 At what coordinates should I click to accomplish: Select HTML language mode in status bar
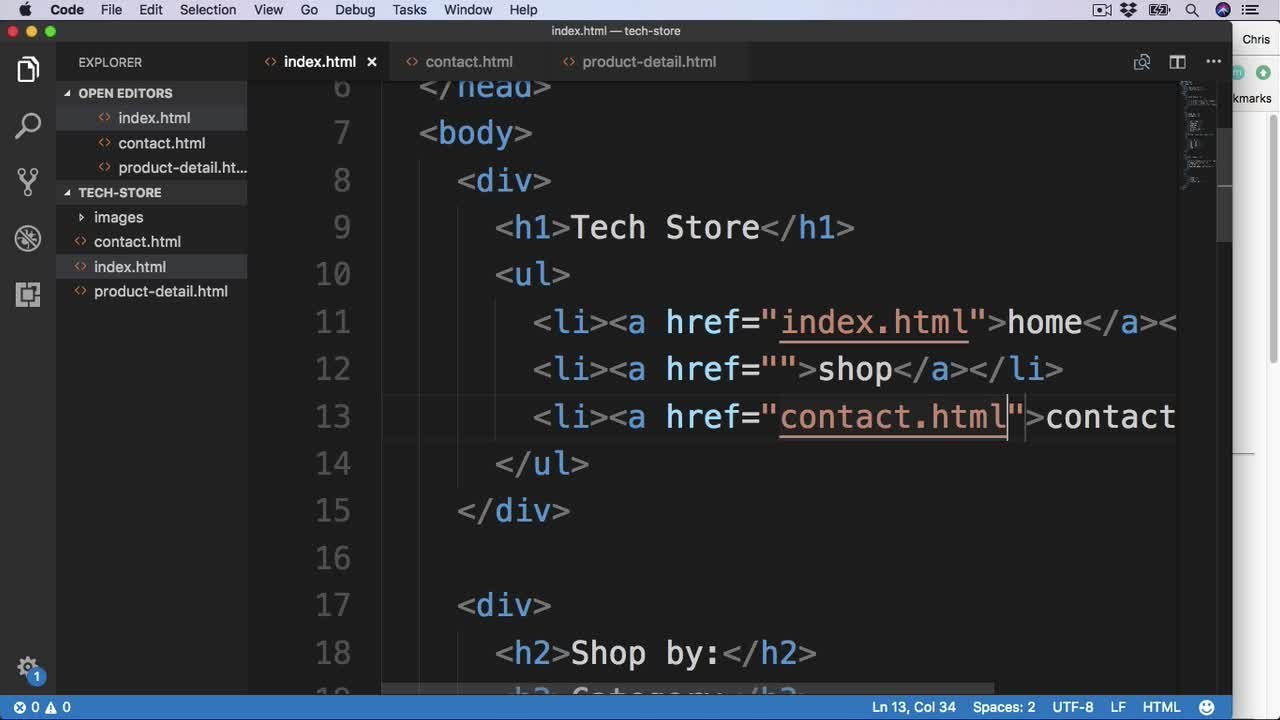[x=1161, y=707]
